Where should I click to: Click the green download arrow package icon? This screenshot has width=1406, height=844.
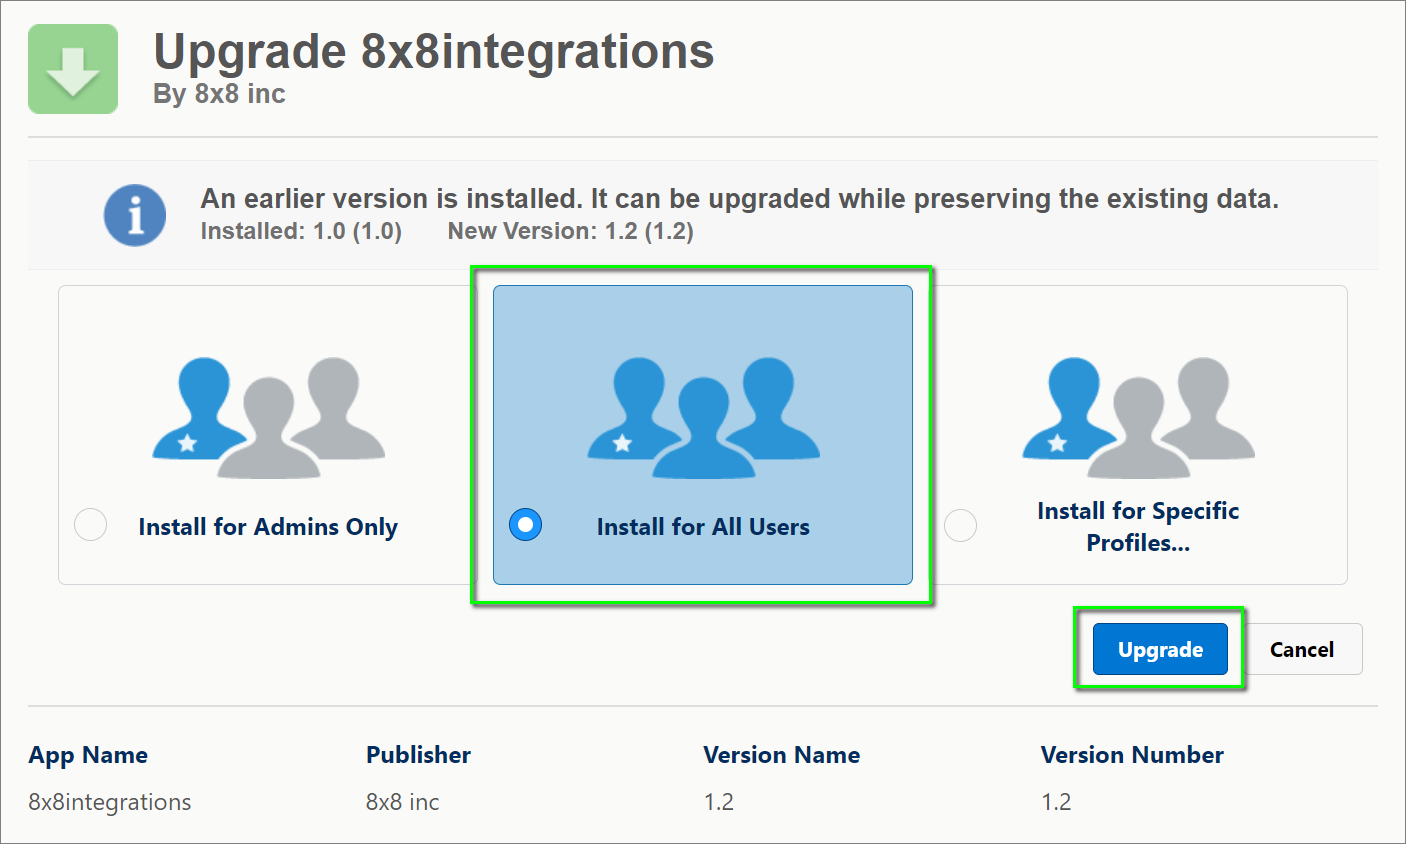[73, 69]
